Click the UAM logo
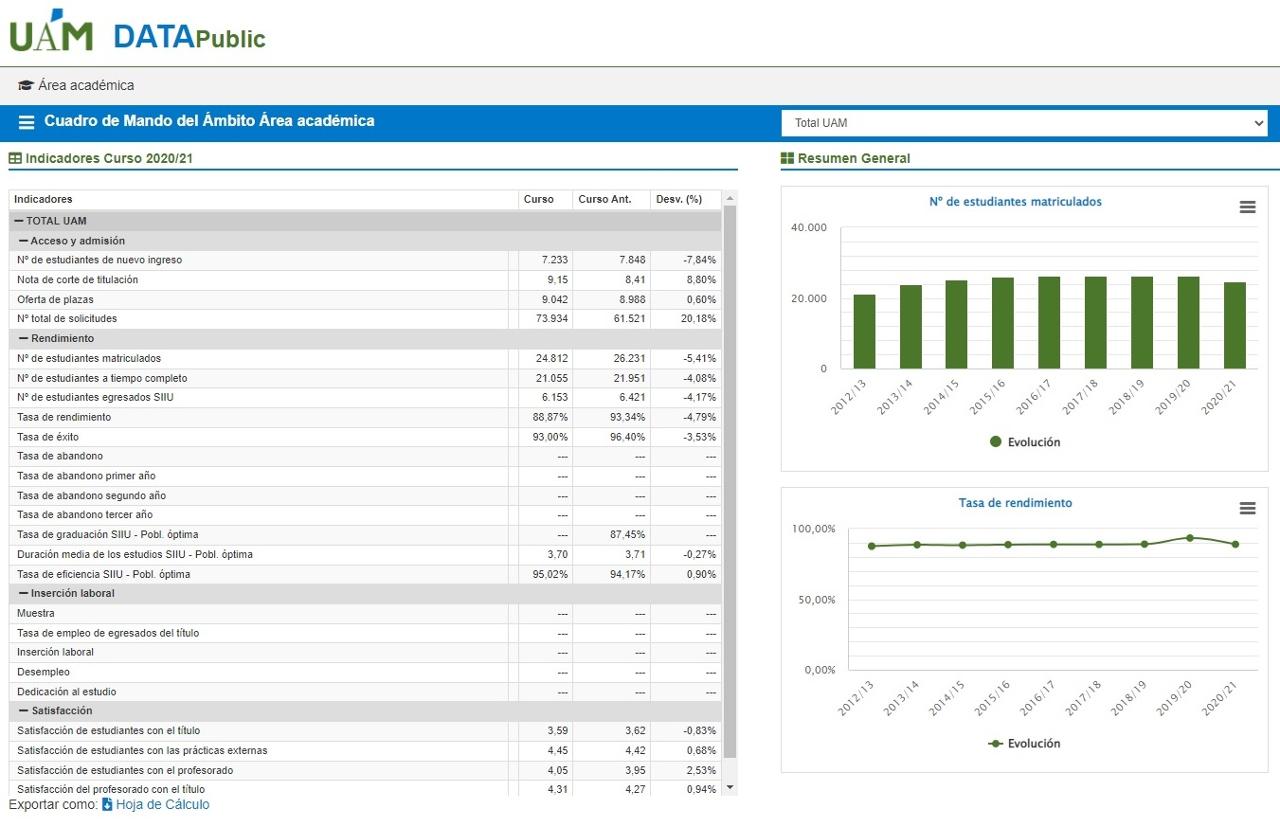1280x827 pixels. click(x=51, y=32)
